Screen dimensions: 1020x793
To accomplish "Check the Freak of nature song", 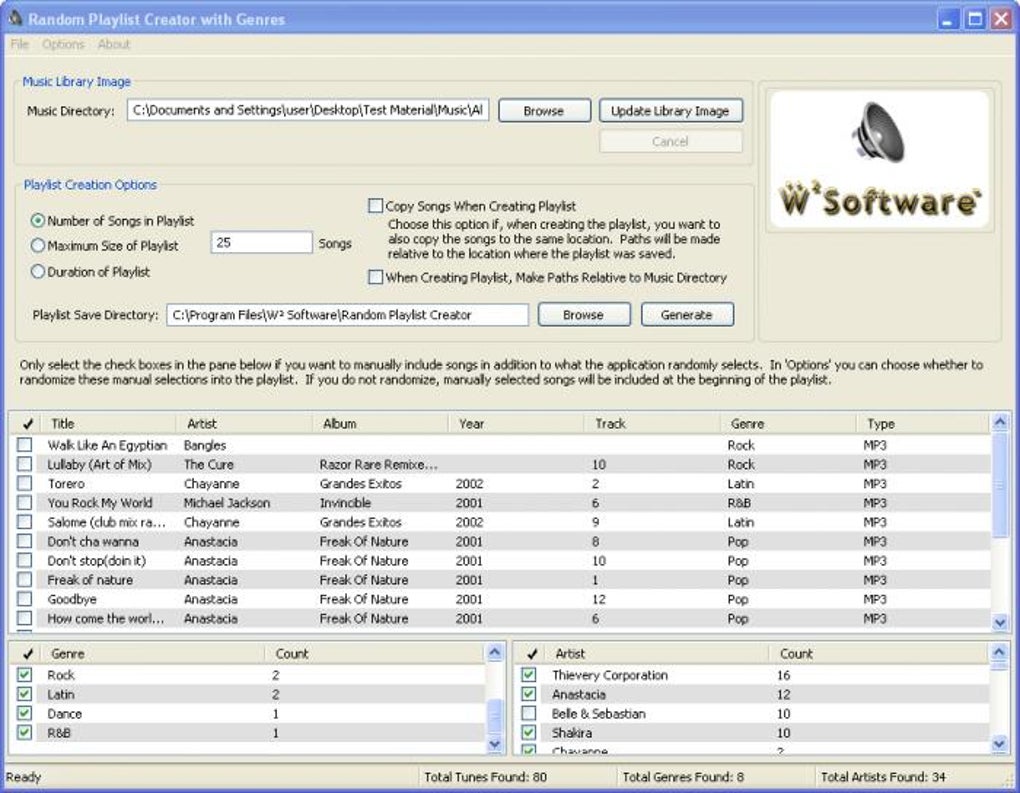I will [25, 580].
